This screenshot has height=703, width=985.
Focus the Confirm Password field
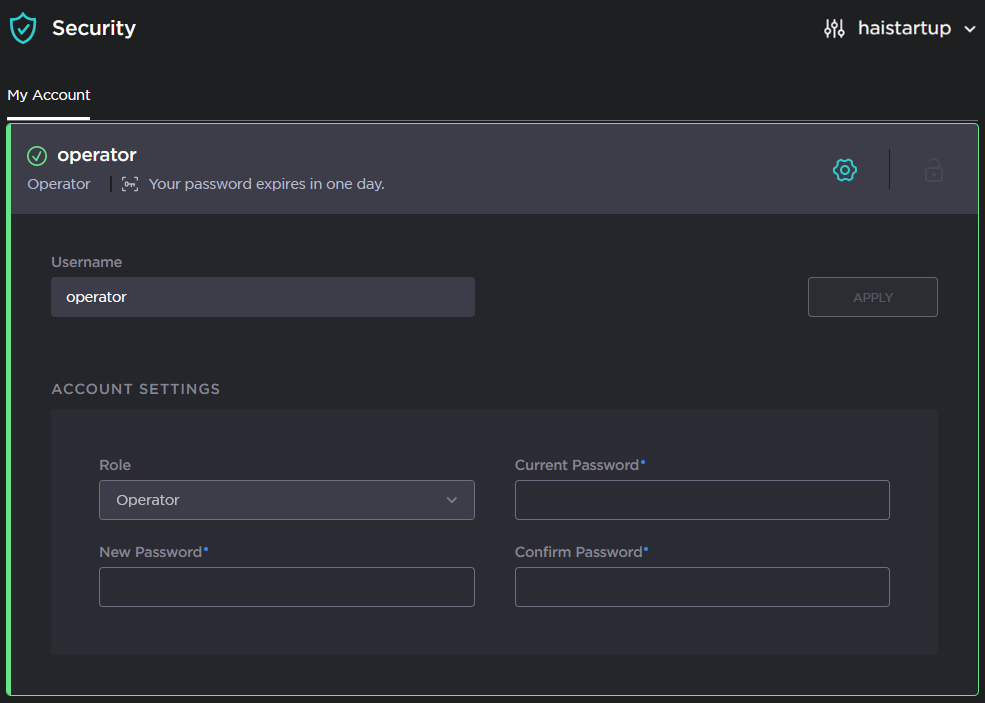[x=701, y=587]
